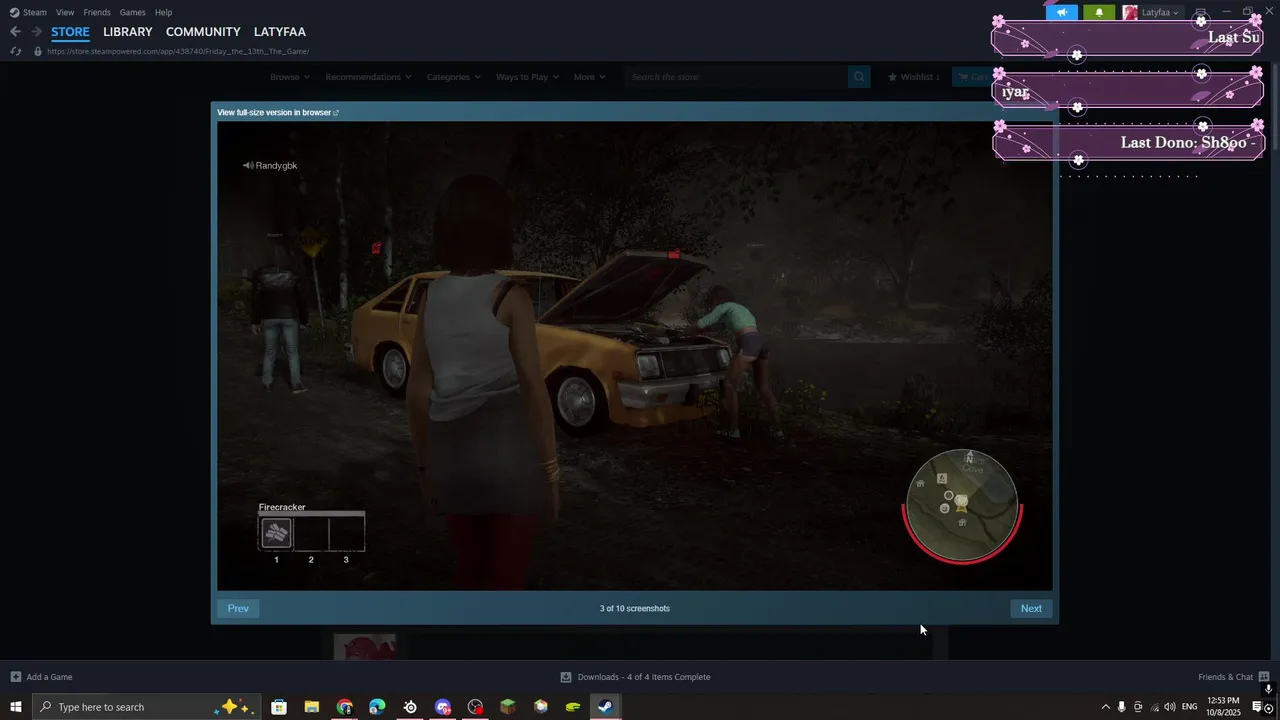
Task: Click the Next screenshot button
Action: 1031,608
